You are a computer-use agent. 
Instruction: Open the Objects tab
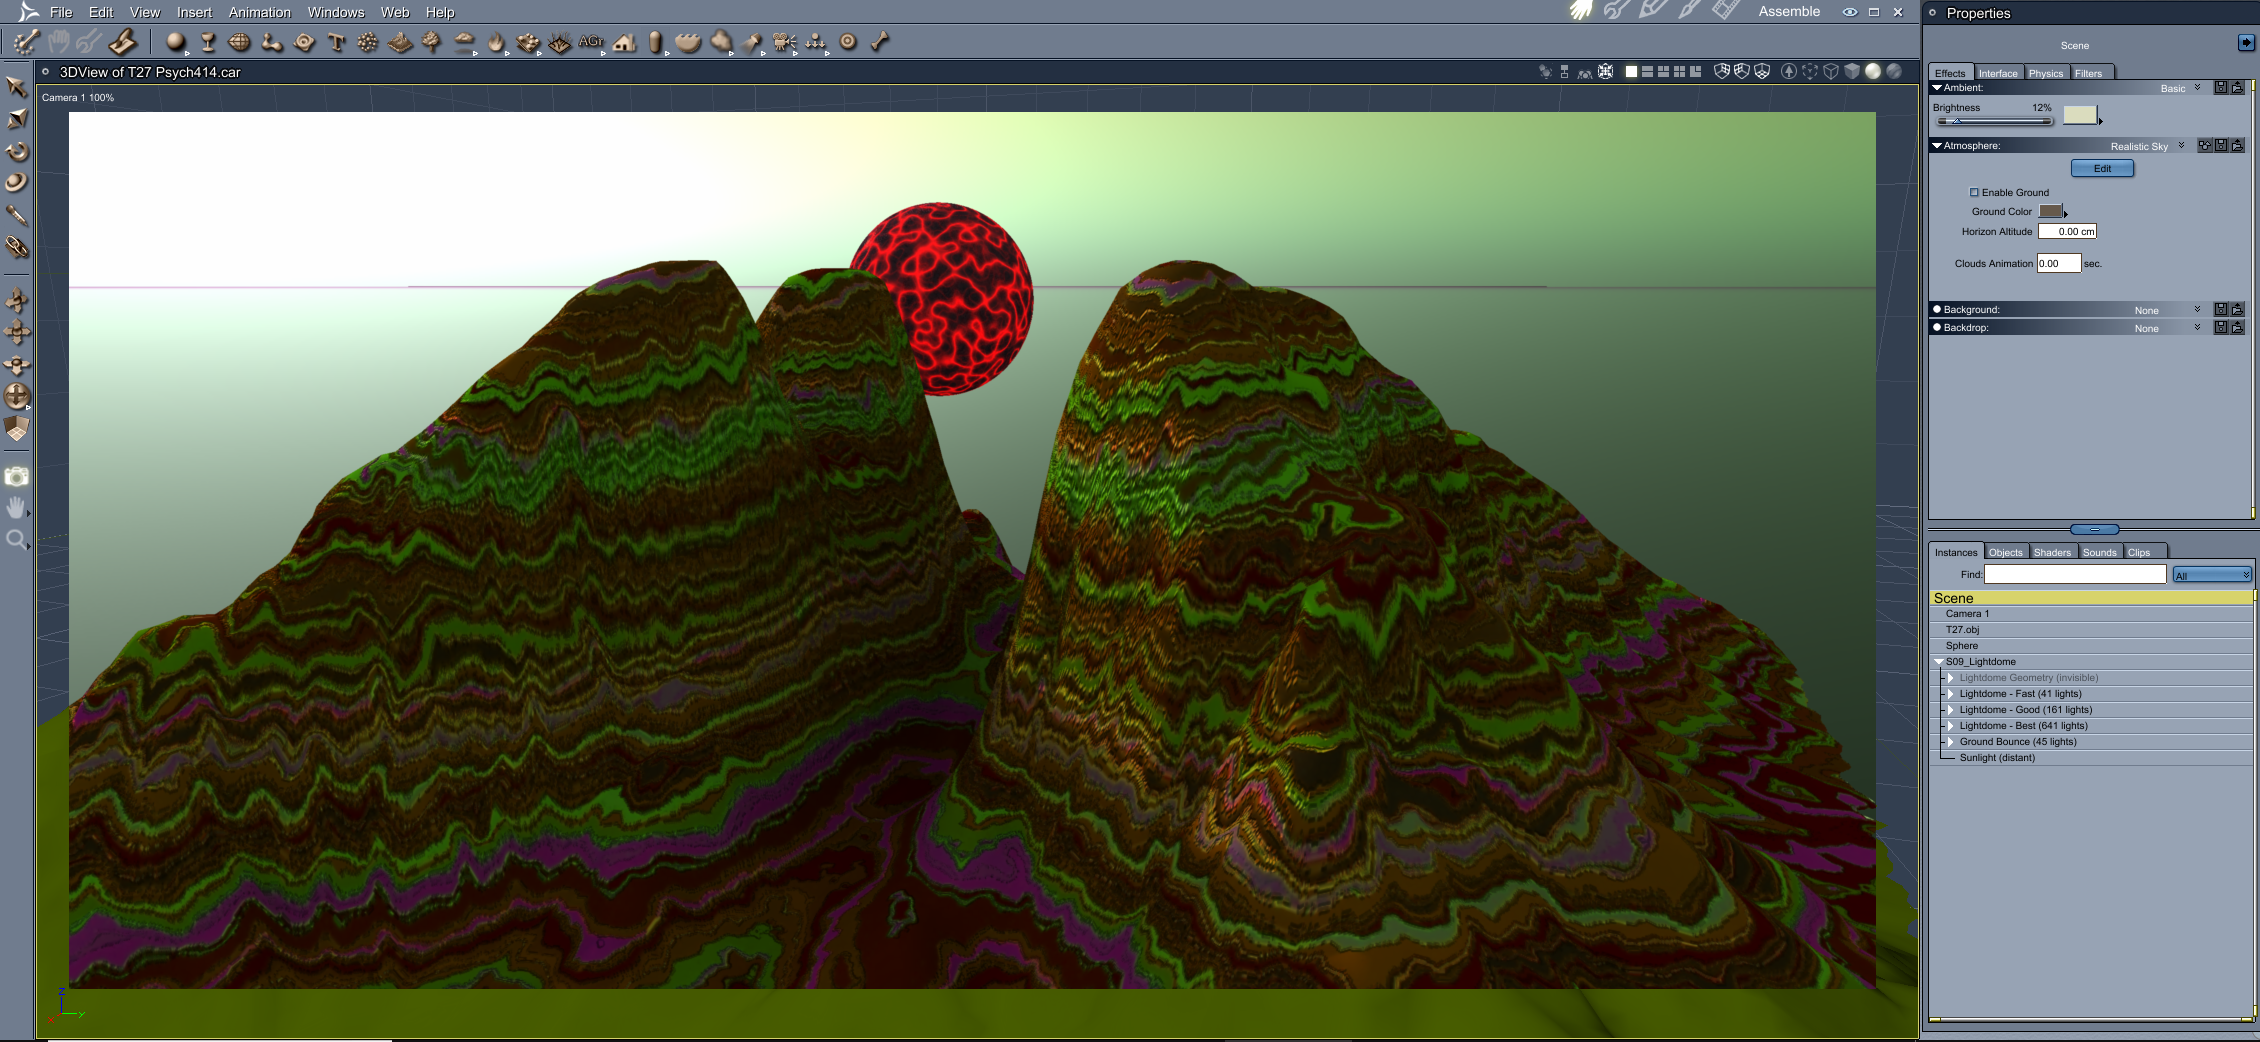pyautogui.click(x=2005, y=552)
